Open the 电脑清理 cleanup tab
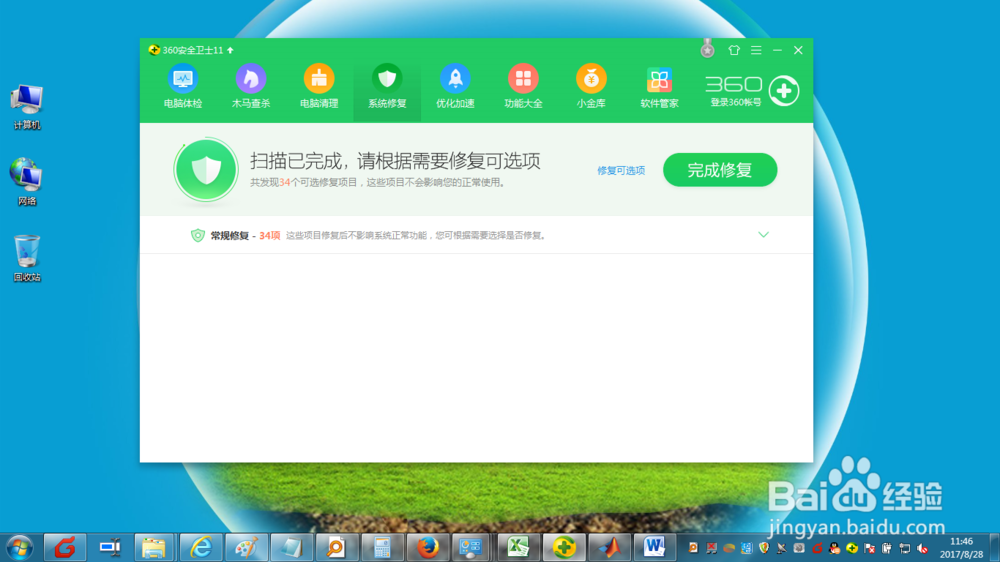 pyautogui.click(x=319, y=87)
